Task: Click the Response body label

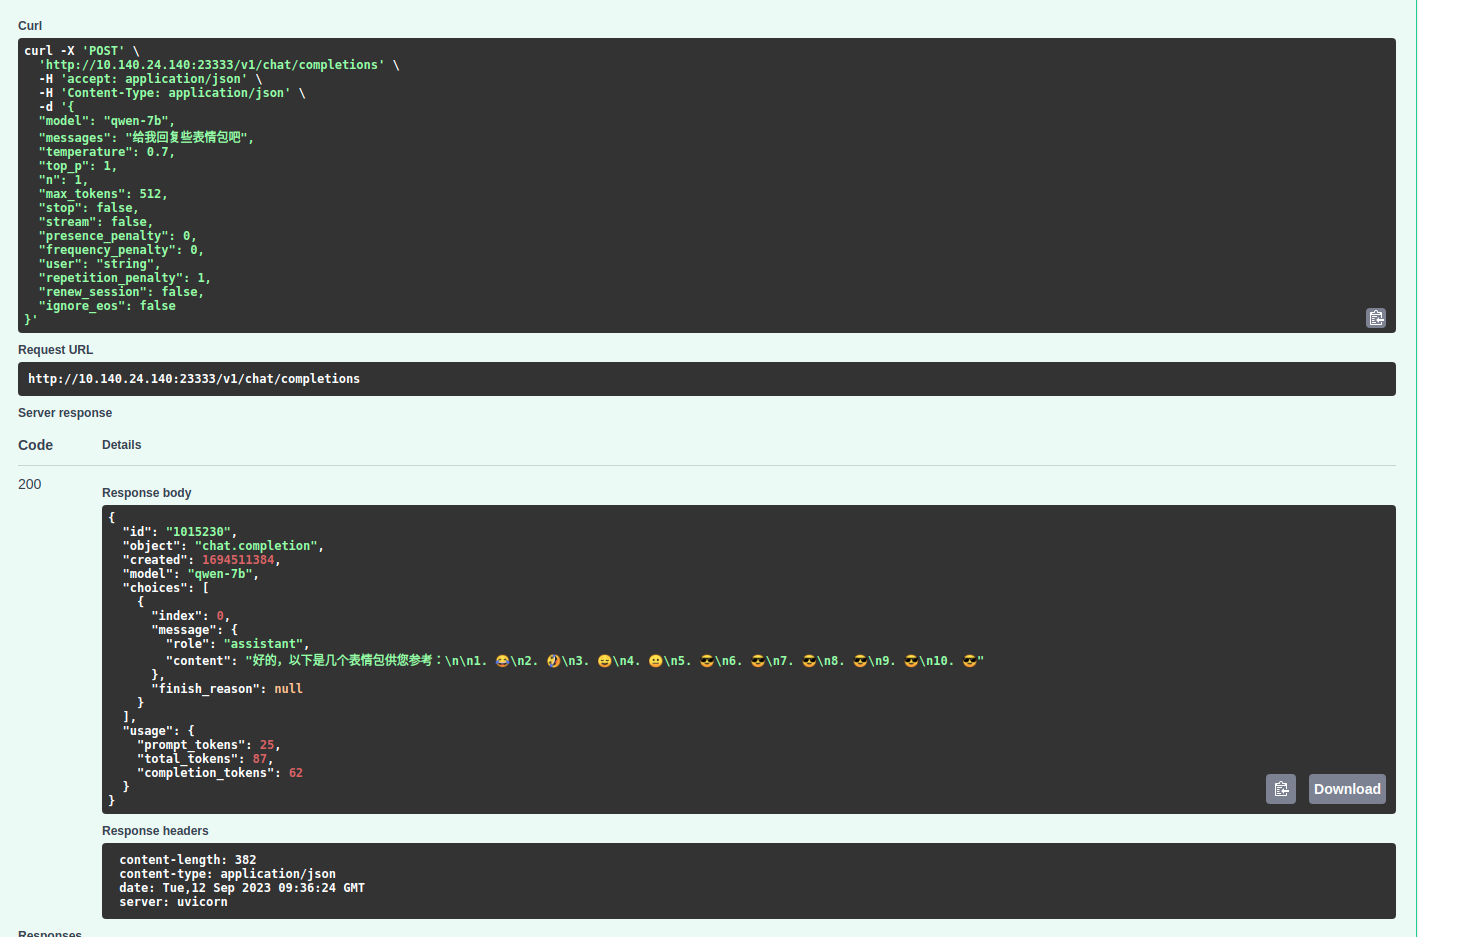Action: click(x=146, y=492)
